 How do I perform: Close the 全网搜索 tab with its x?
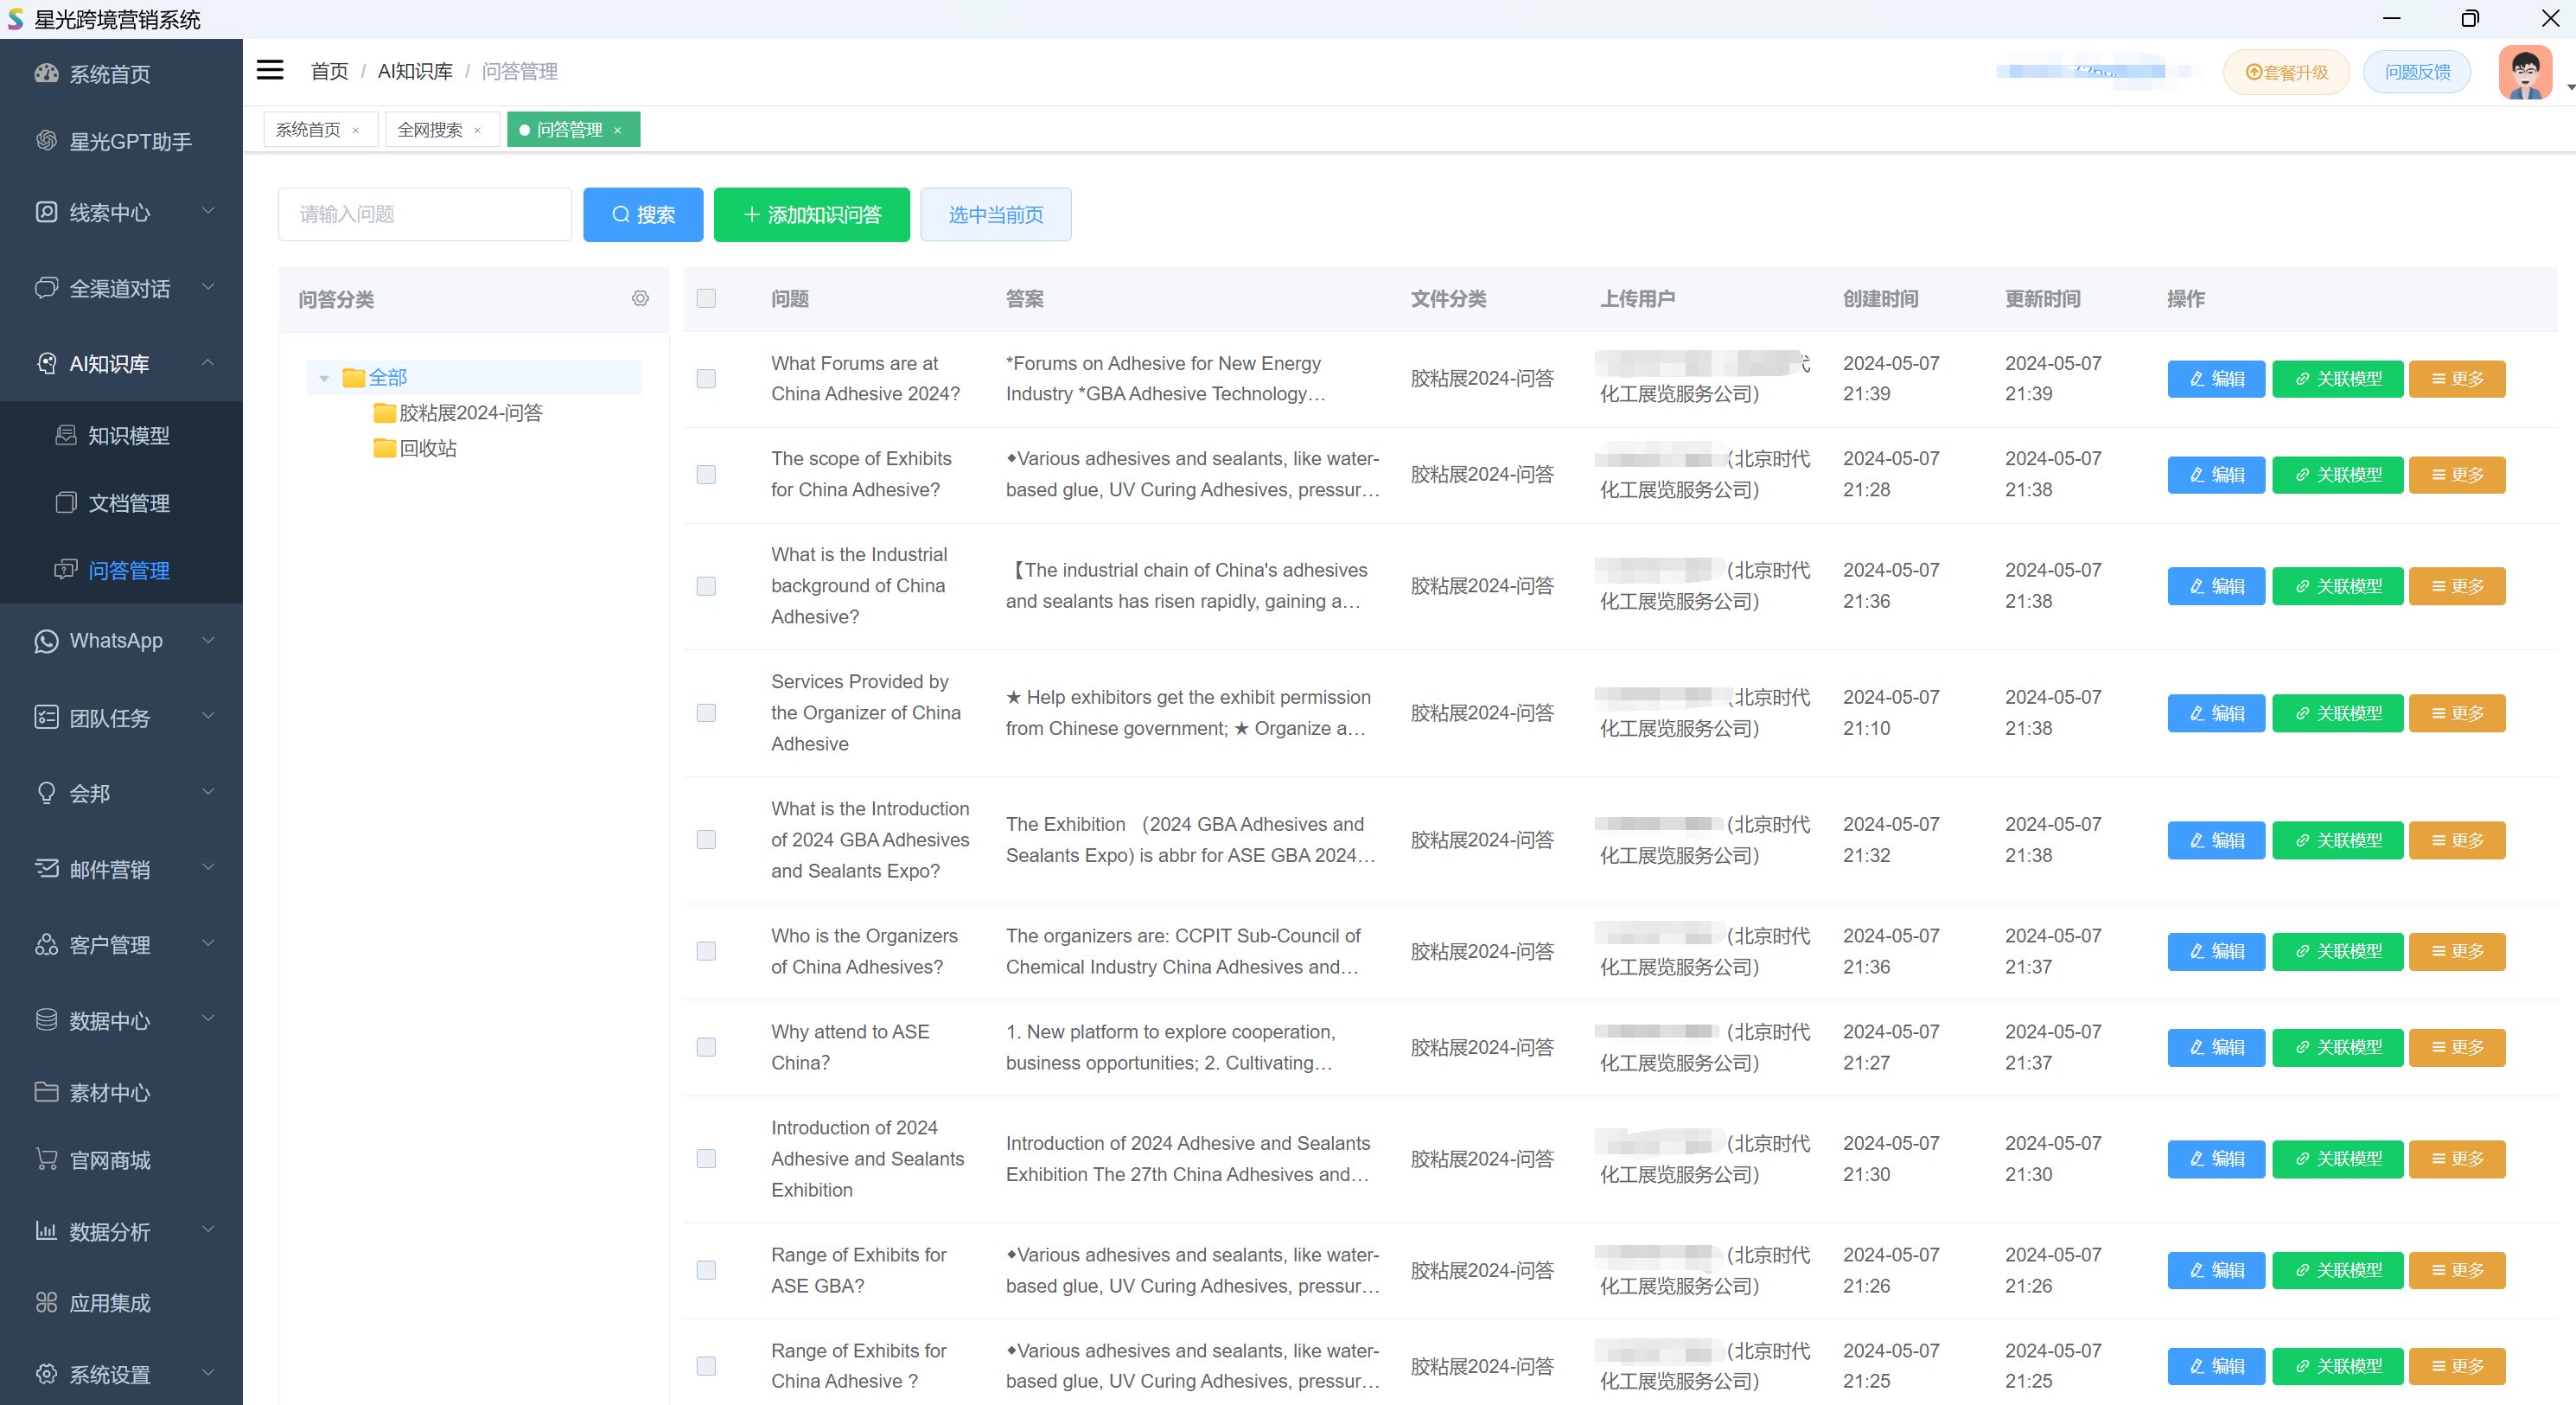(x=477, y=130)
